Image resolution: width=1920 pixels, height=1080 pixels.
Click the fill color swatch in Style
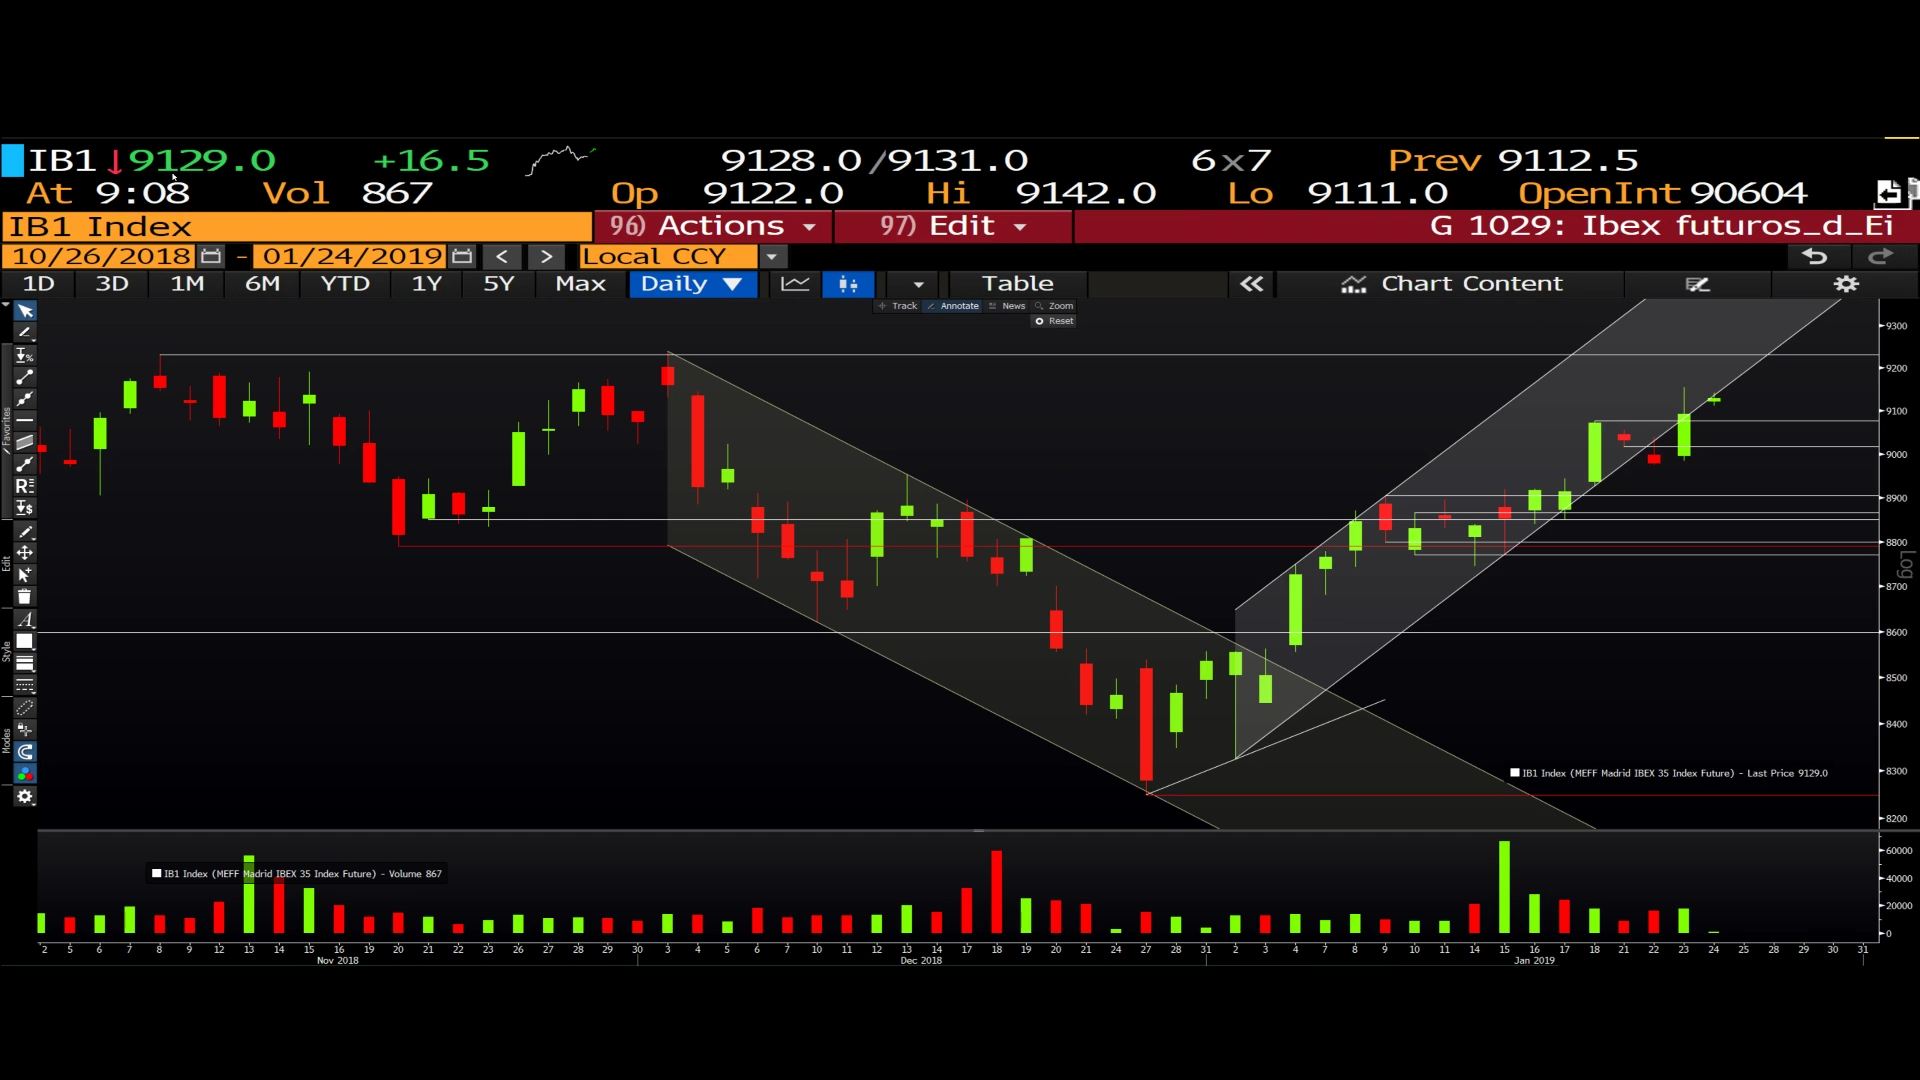(x=25, y=642)
